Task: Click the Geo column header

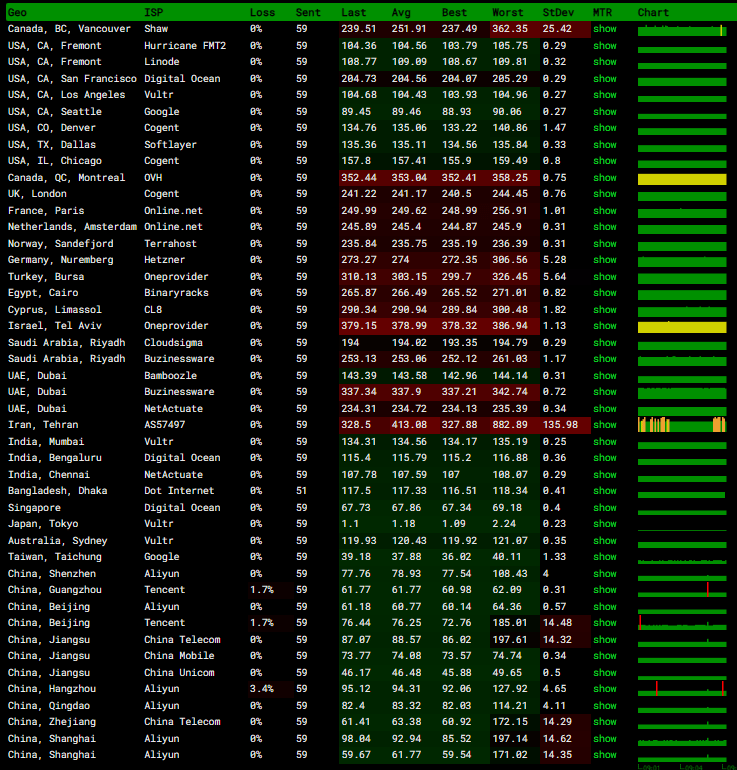Action: [17, 13]
